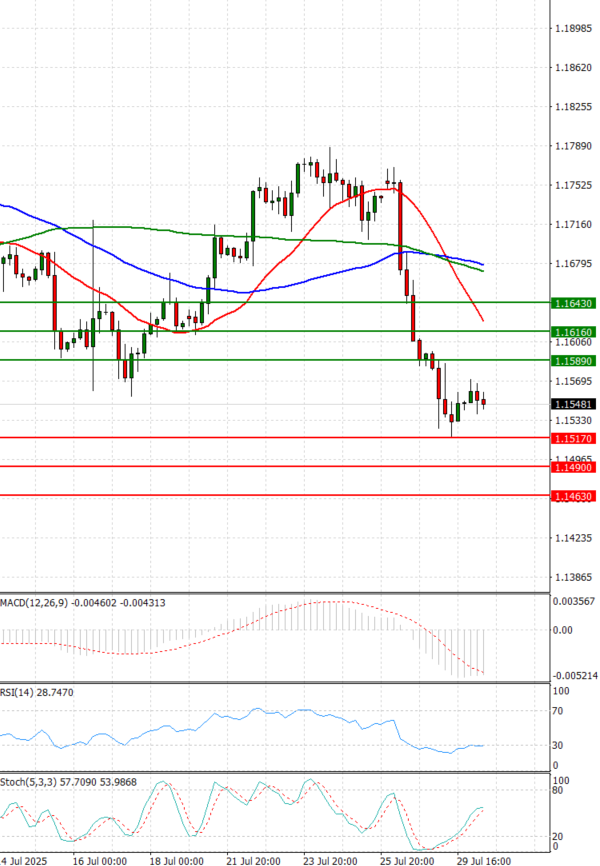The height and width of the screenshot is (866, 600).
Task: Click the Stochastic scale value 80
Action: pos(558,790)
